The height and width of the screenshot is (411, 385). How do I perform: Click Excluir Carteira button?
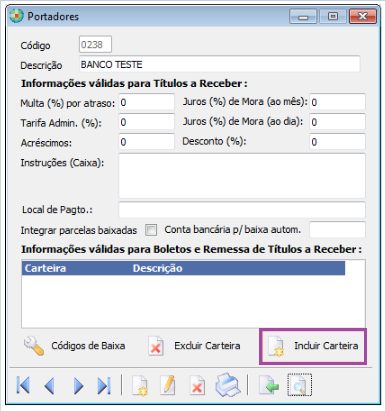pyautogui.click(x=195, y=346)
